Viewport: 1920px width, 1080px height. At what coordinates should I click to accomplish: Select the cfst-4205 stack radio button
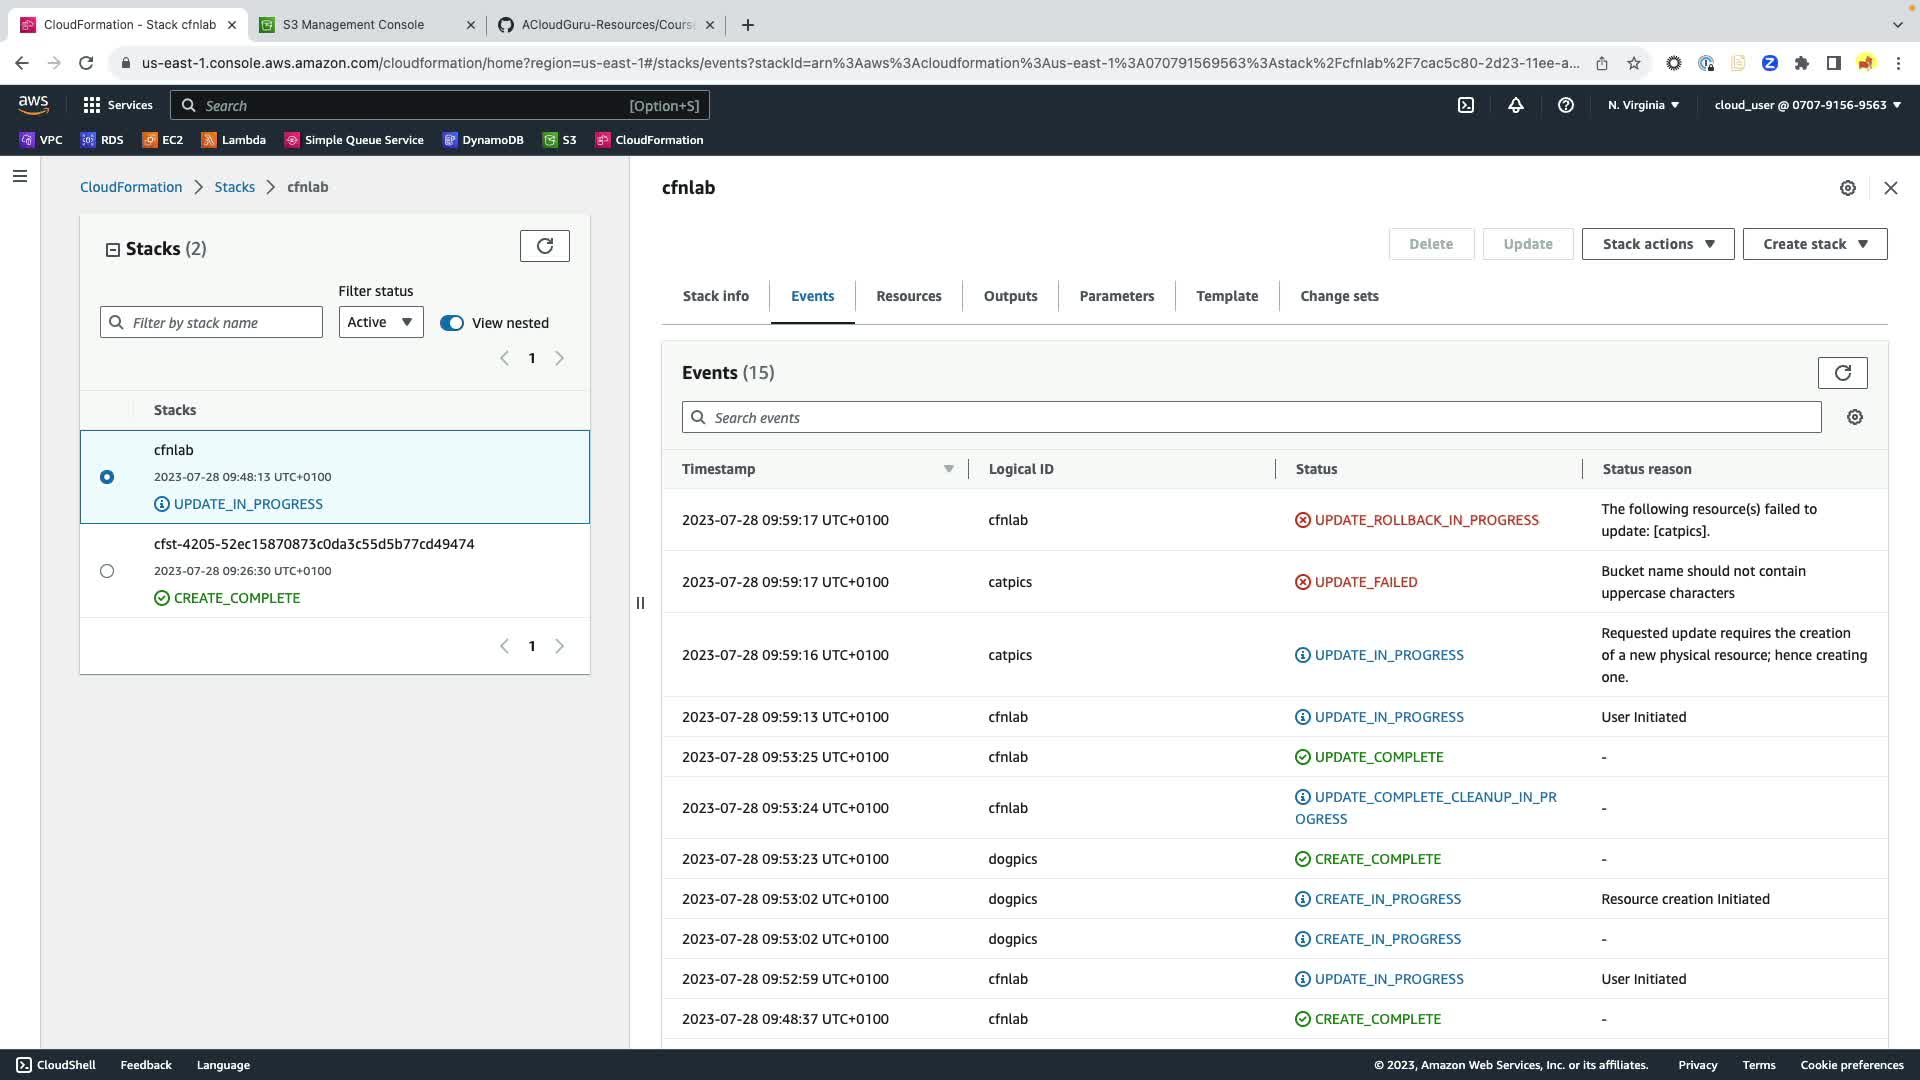point(107,571)
